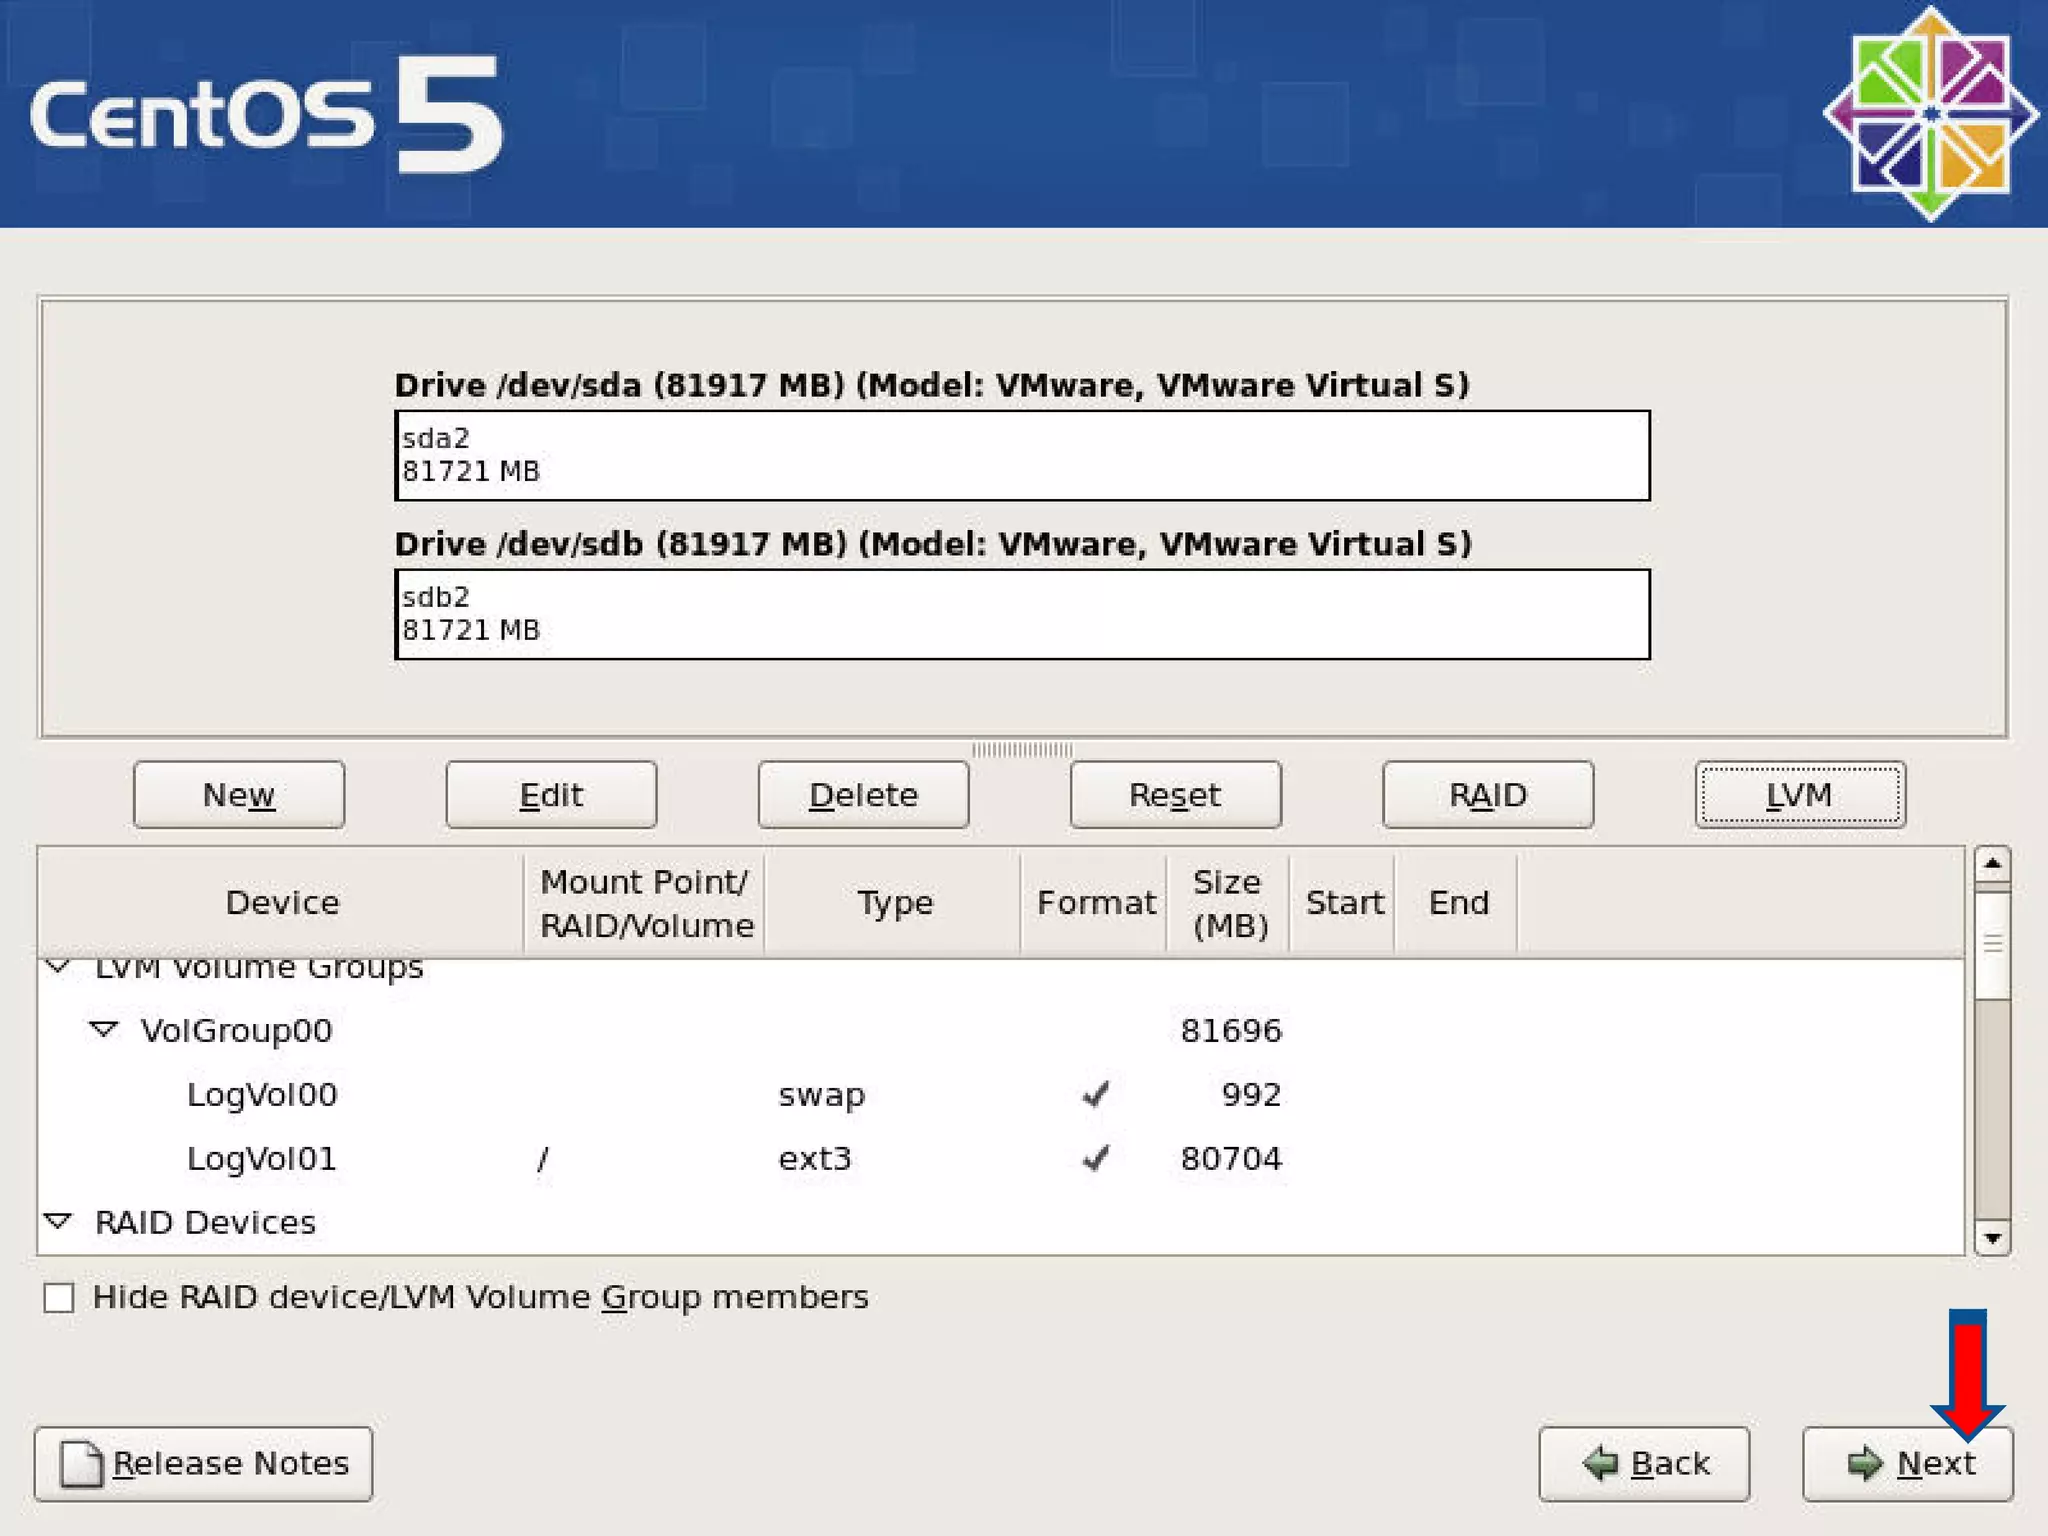The width and height of the screenshot is (2048, 1536).
Task: Collapse the VolGroup00 tree node
Action: coord(104,1029)
